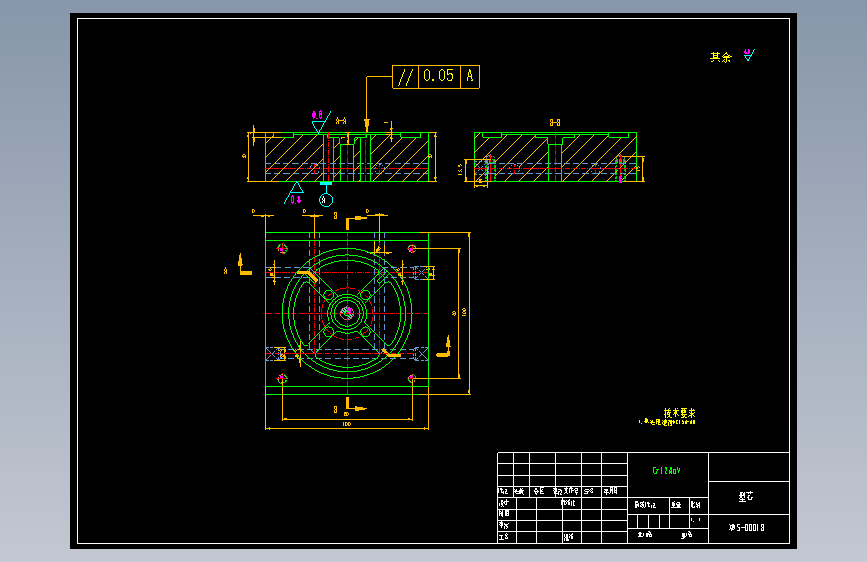Click the 技术要求 technical requirements heading

click(x=680, y=413)
